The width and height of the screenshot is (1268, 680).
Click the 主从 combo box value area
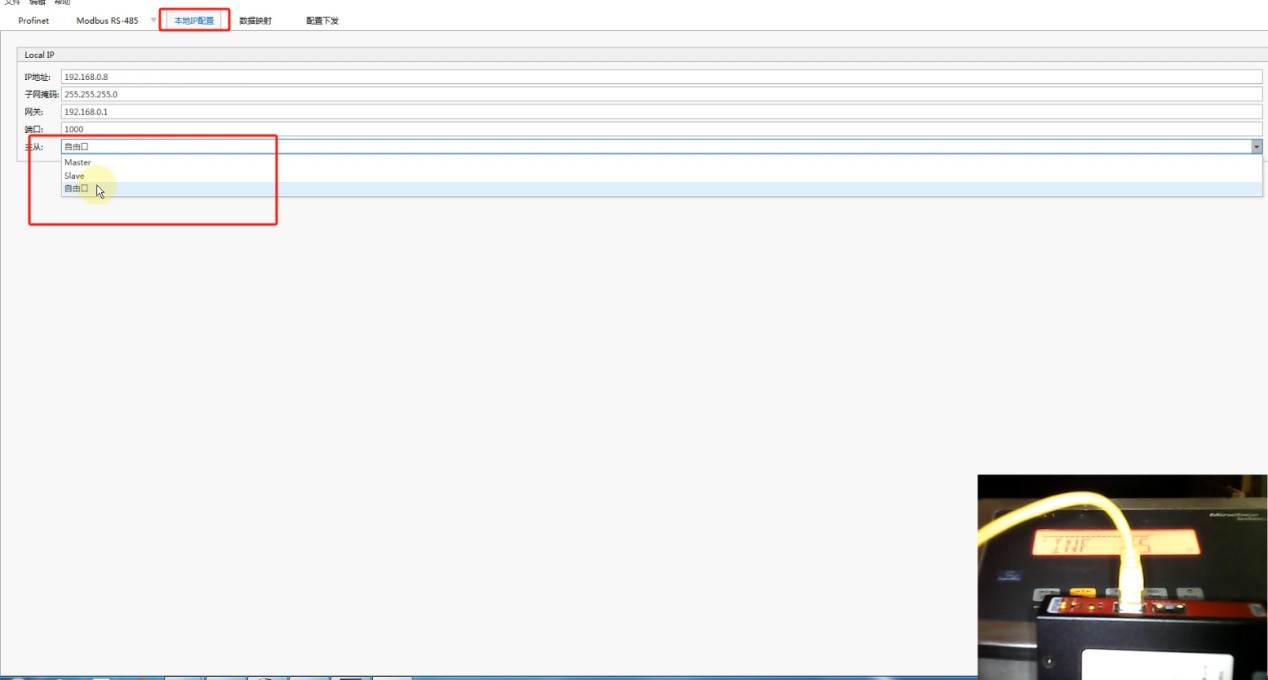click(650, 147)
